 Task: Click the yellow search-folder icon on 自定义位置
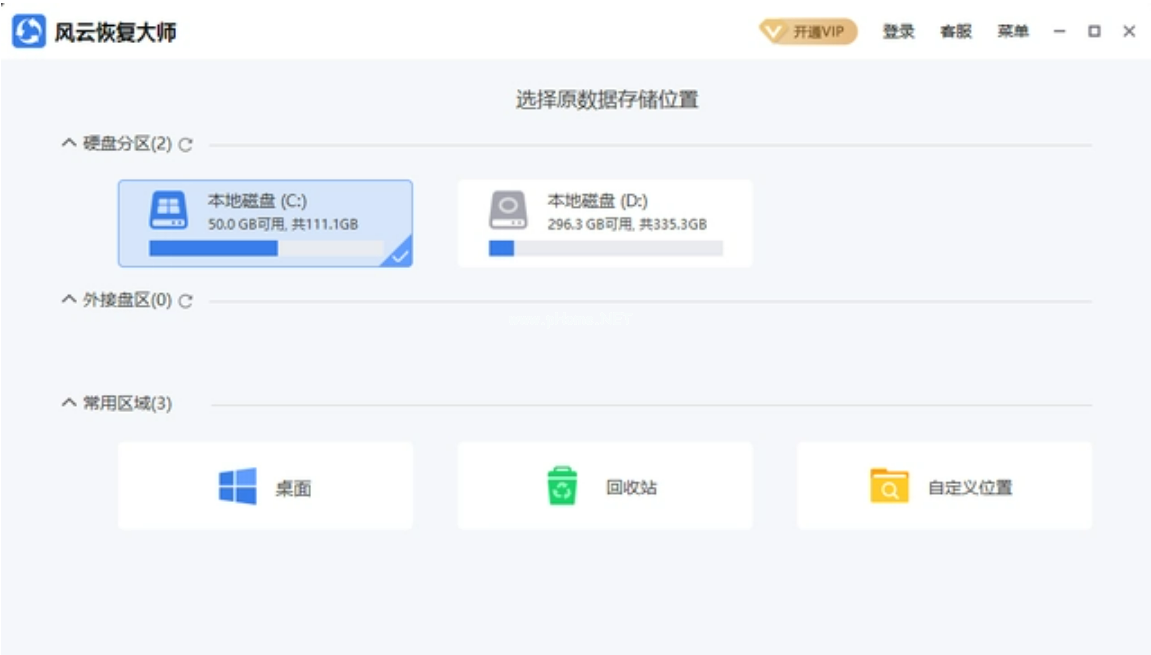tap(890, 484)
